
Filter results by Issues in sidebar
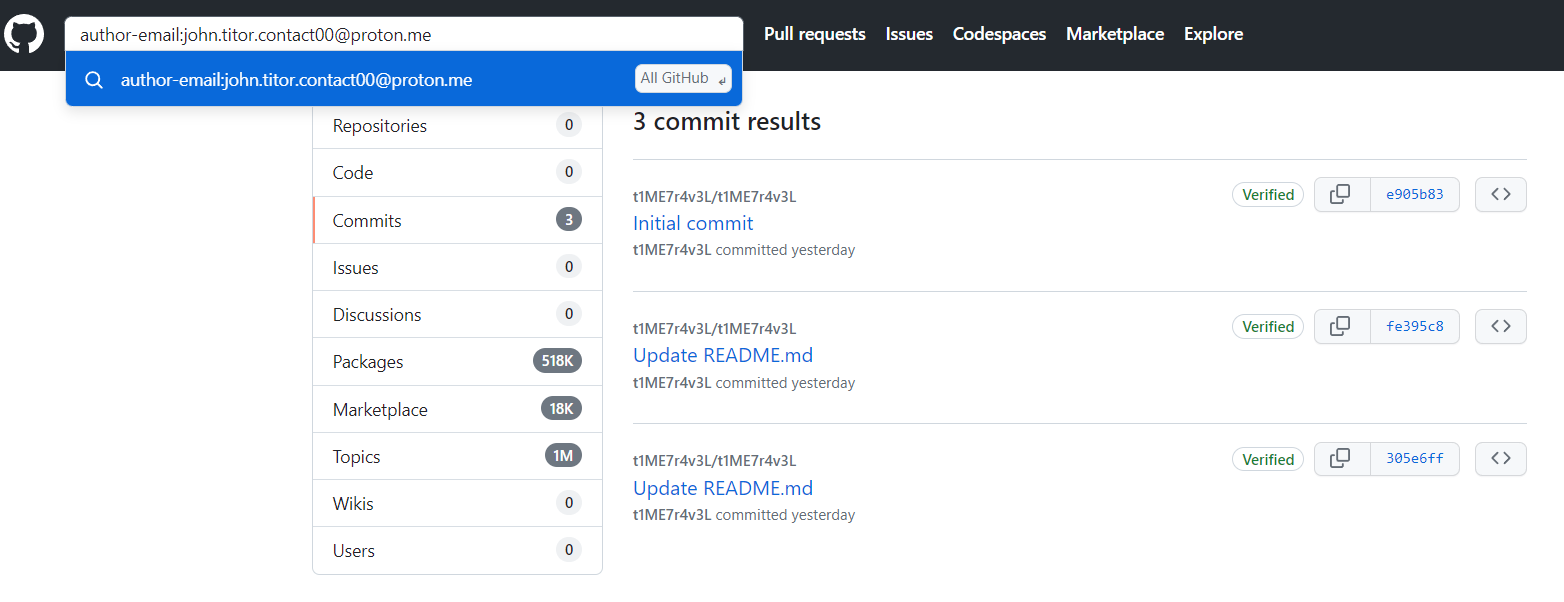458,267
